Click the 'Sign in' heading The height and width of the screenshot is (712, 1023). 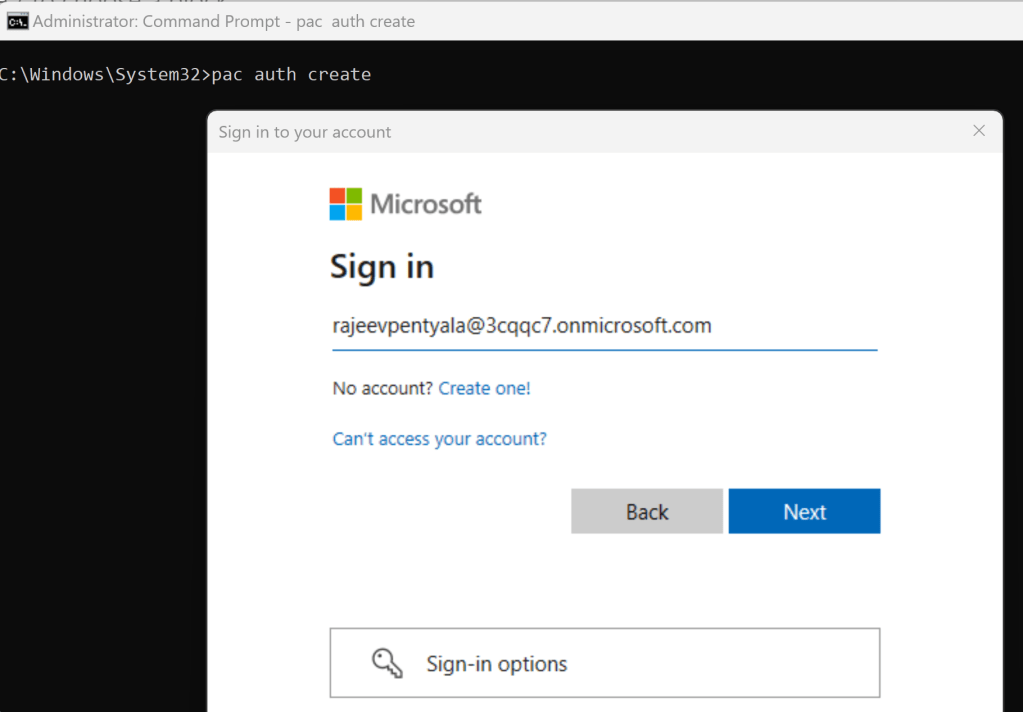coord(382,267)
